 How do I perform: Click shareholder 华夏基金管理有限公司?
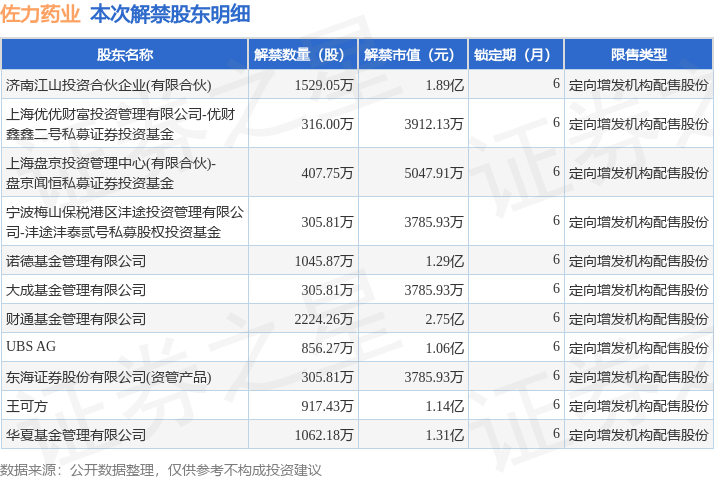pyautogui.click(x=76, y=435)
